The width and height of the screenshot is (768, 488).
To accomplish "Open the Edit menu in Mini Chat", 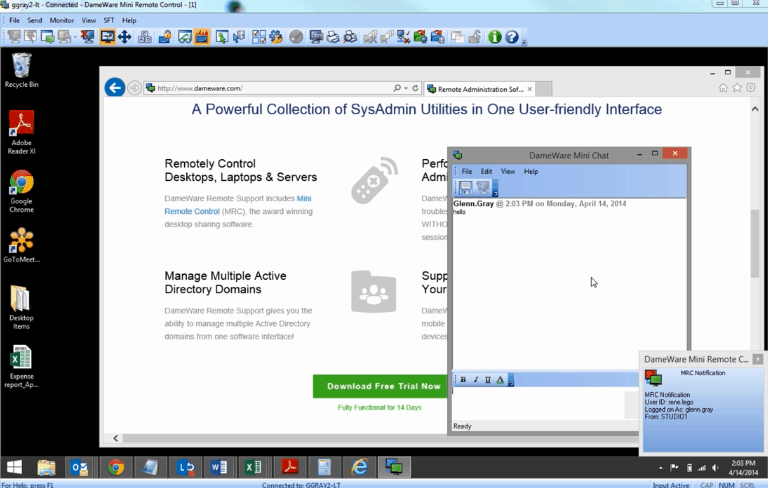I will pos(486,171).
